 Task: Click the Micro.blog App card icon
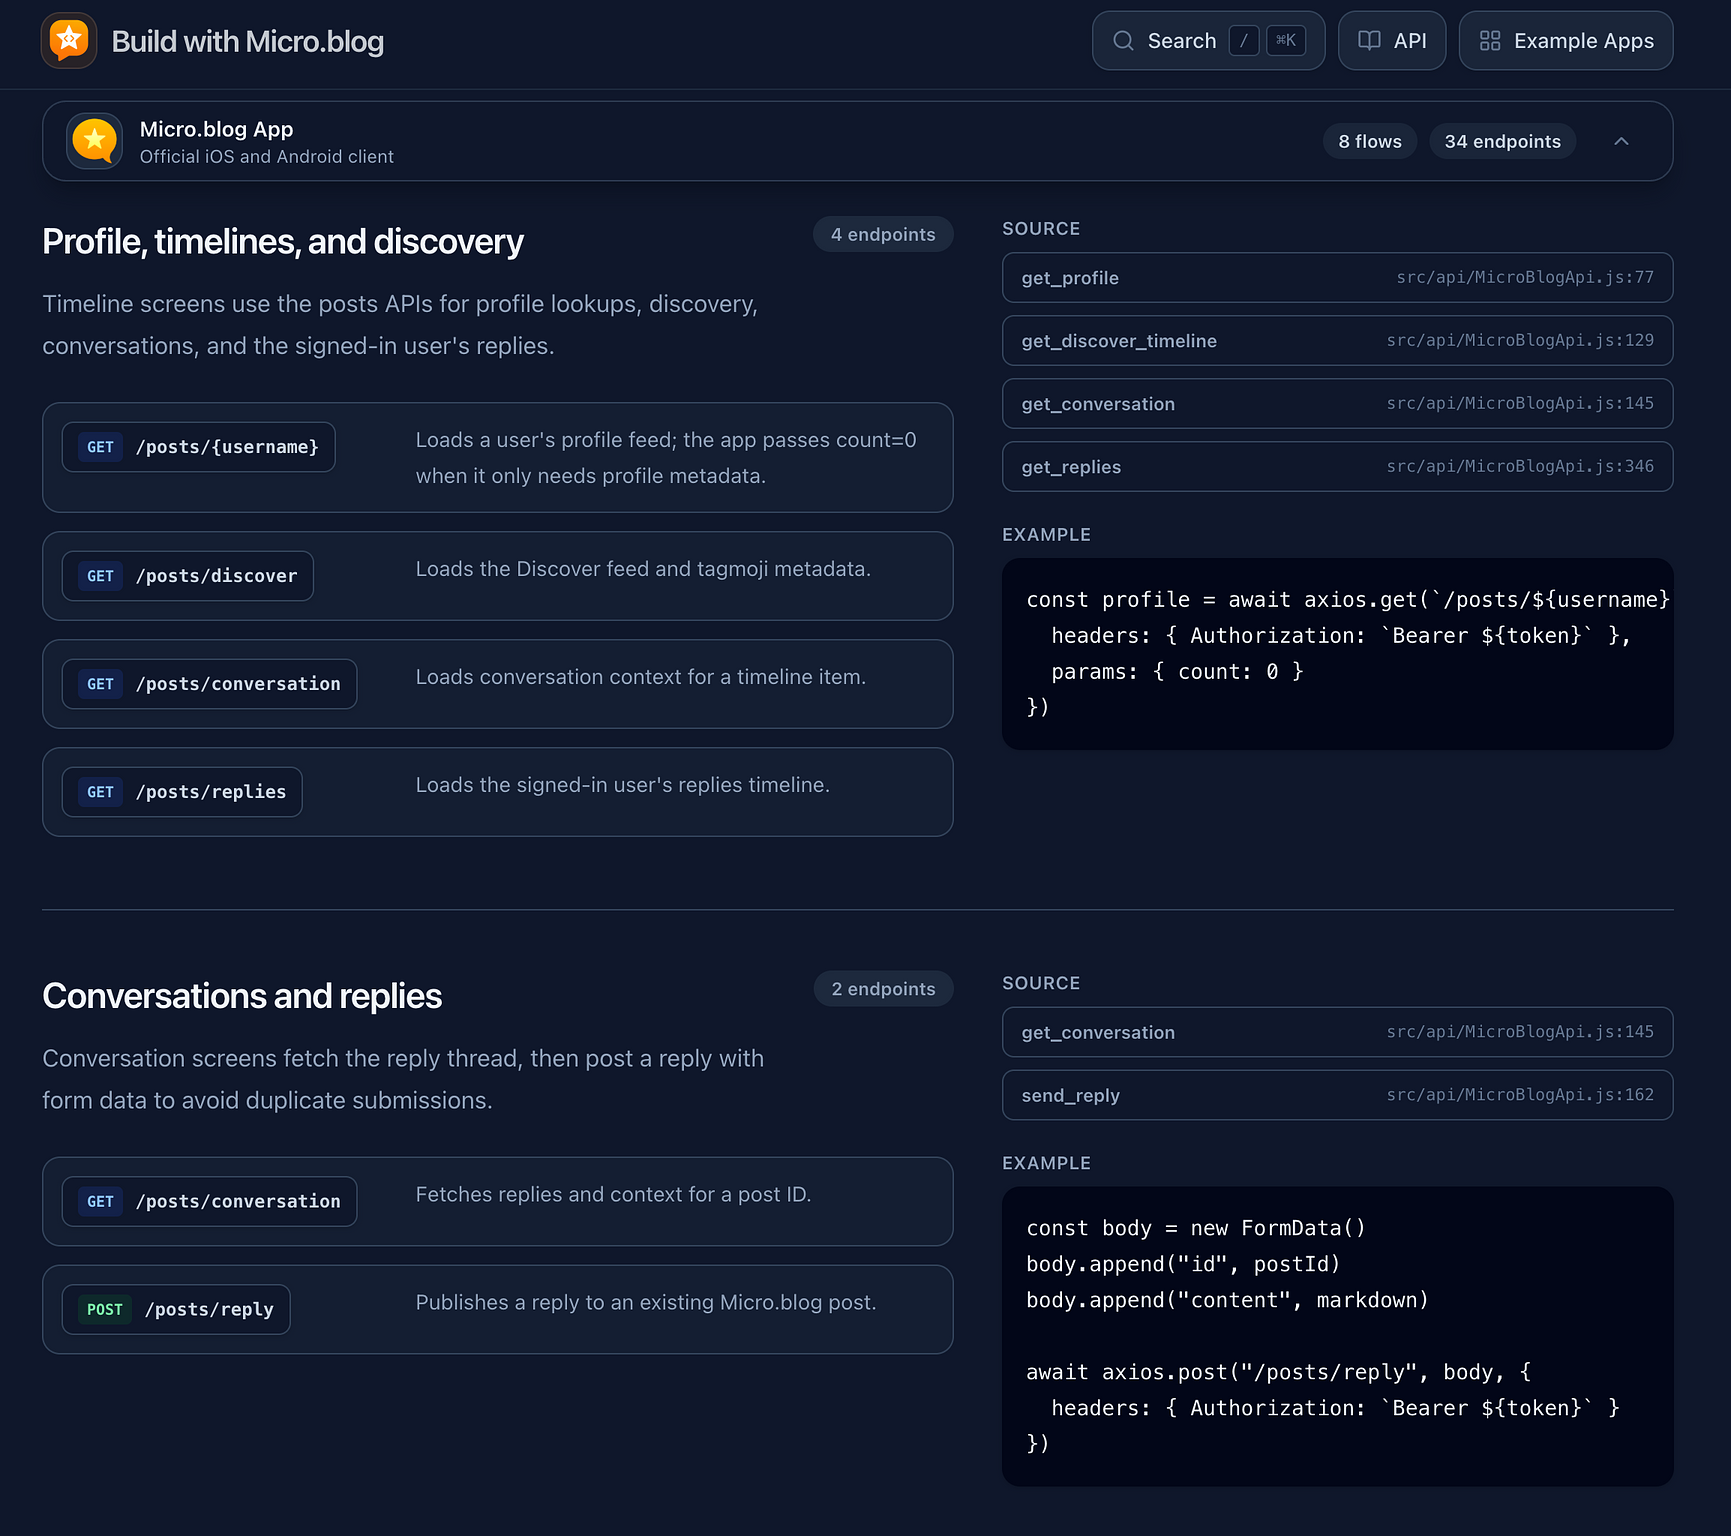[x=95, y=141]
